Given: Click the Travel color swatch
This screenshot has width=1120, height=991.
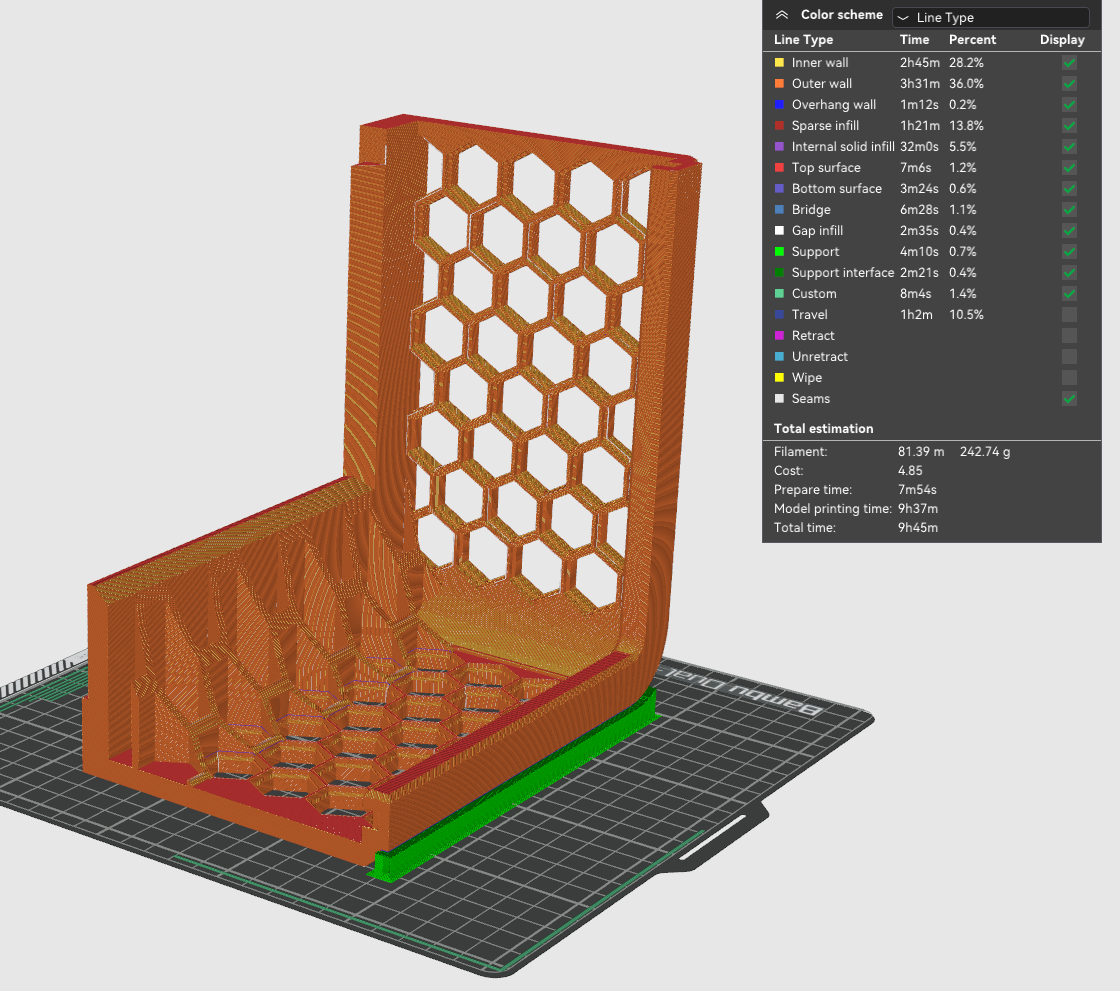Looking at the screenshot, I should pyautogui.click(x=779, y=314).
